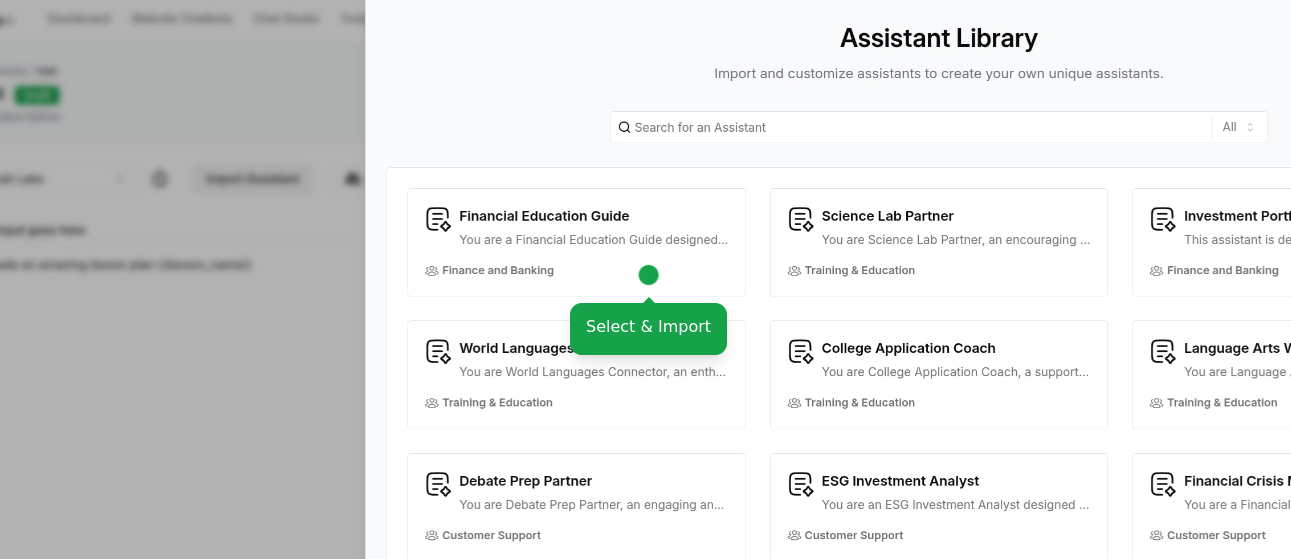Click people icon on Language Arts card

click(x=1157, y=403)
